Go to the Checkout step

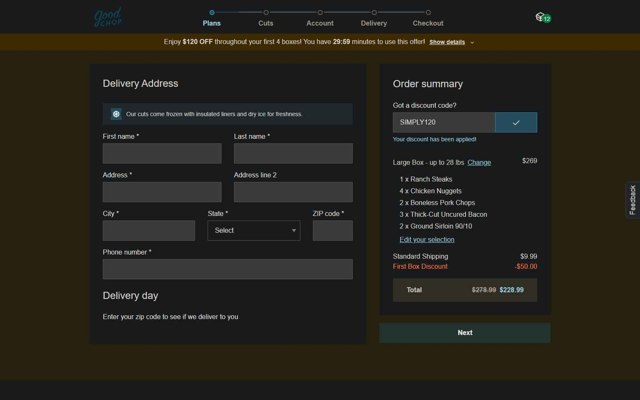pos(428,18)
